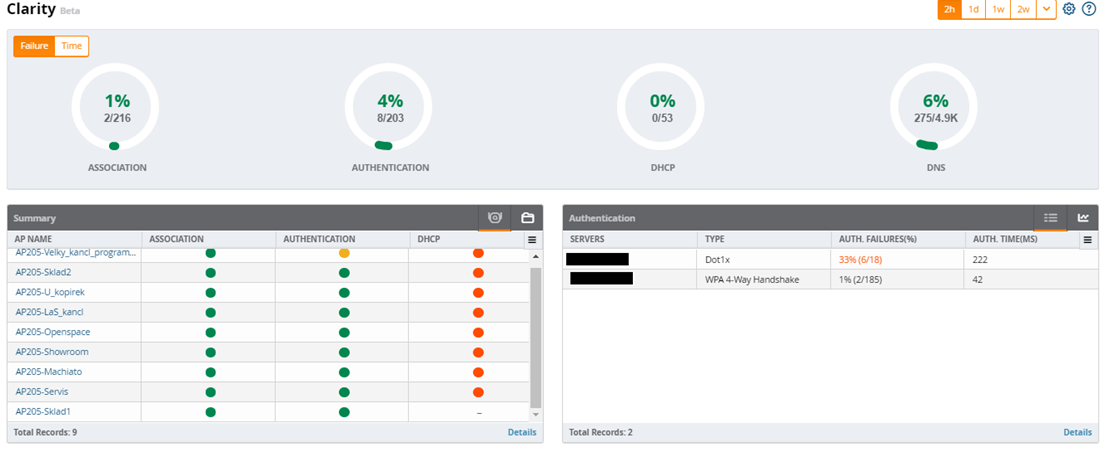Click the 33% (6/18) failures value
Screen dimensions: 1100x457
pos(861,259)
